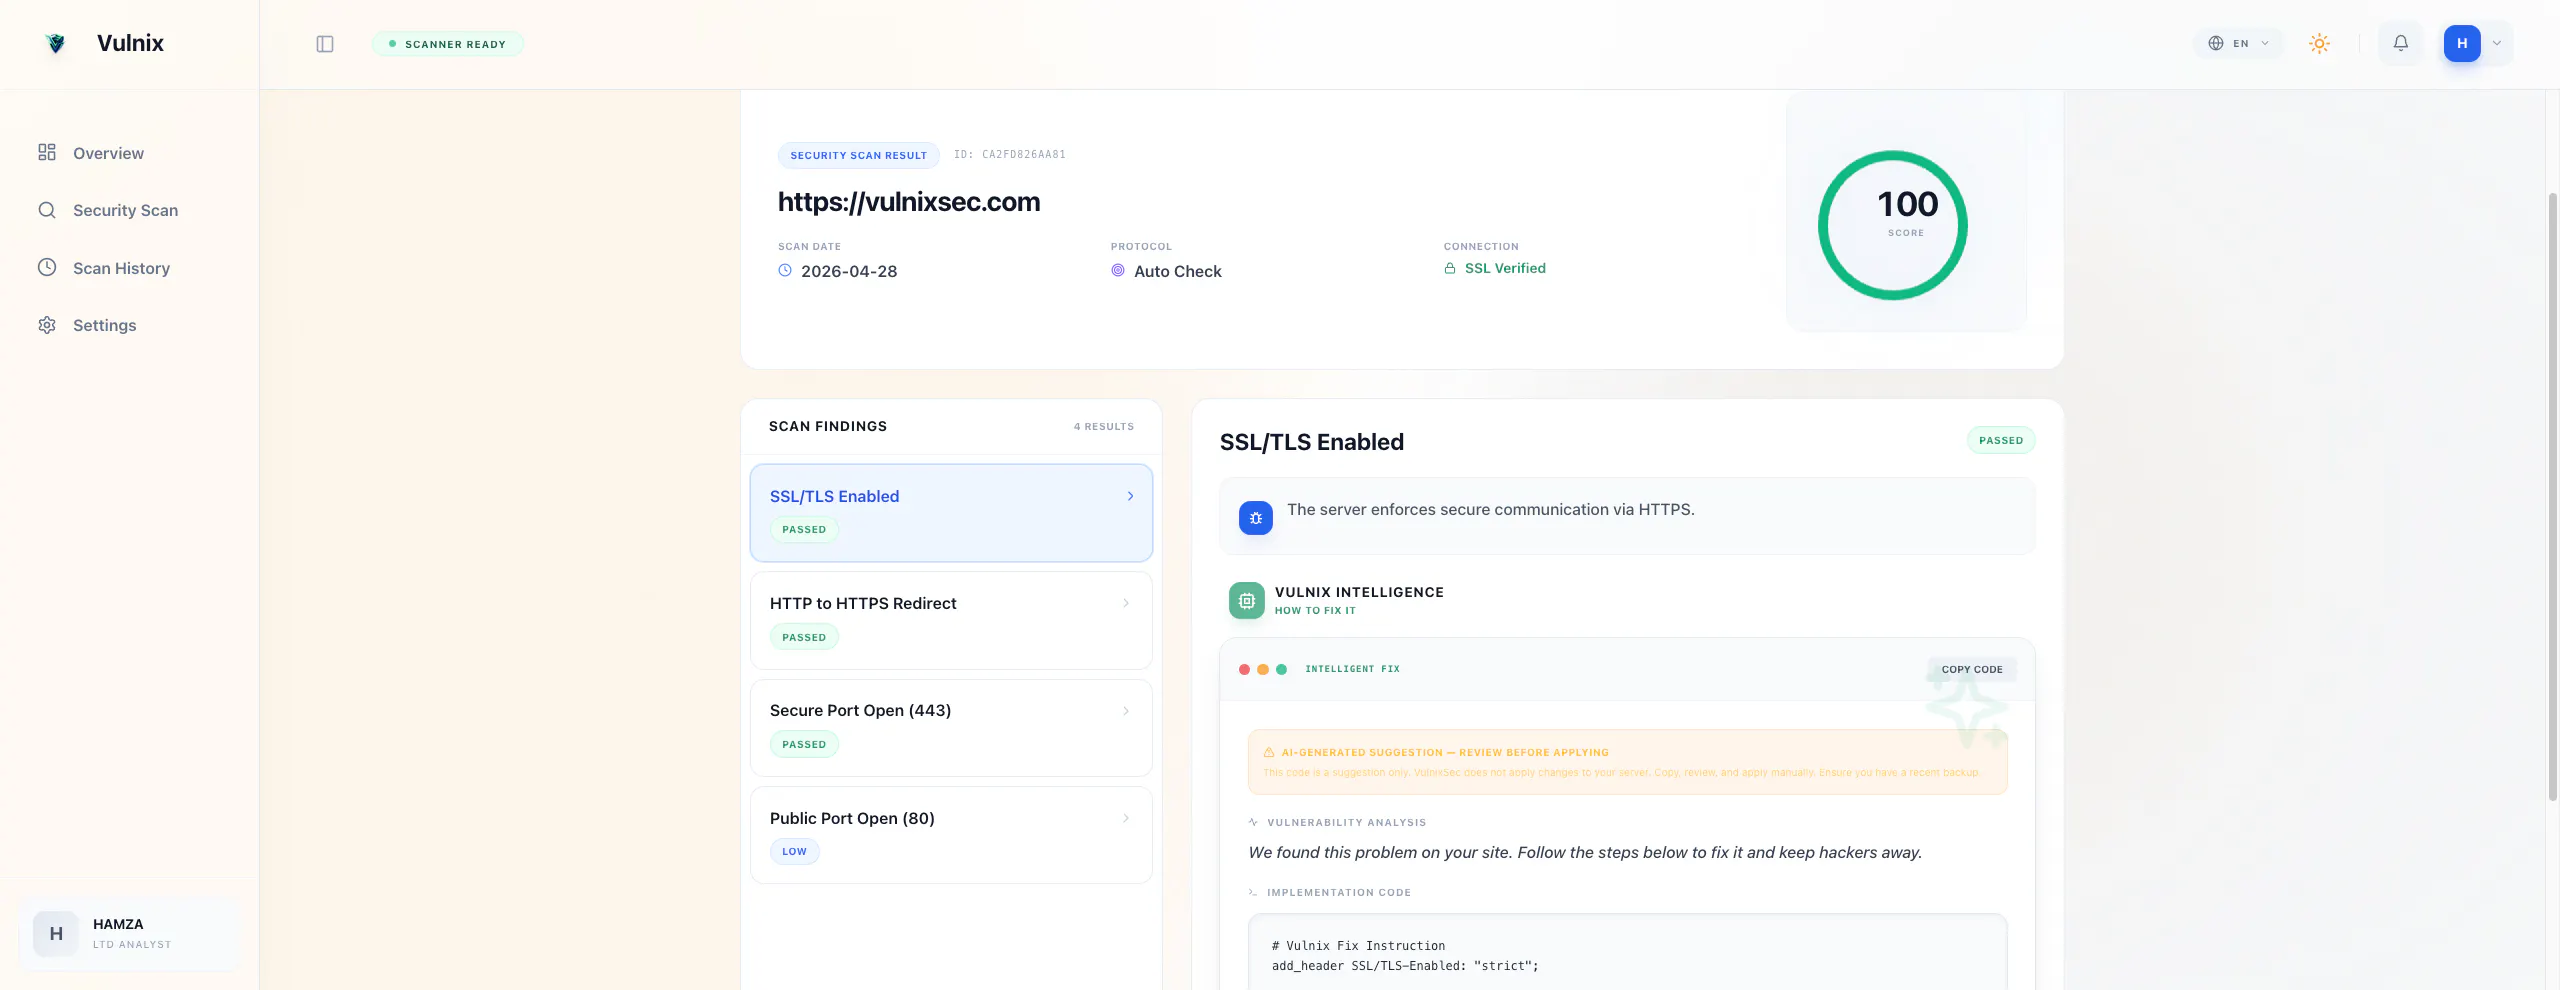Expand SSL/TLS Enabled chevron
Image resolution: width=2560 pixels, height=990 pixels.
pyautogui.click(x=1130, y=496)
